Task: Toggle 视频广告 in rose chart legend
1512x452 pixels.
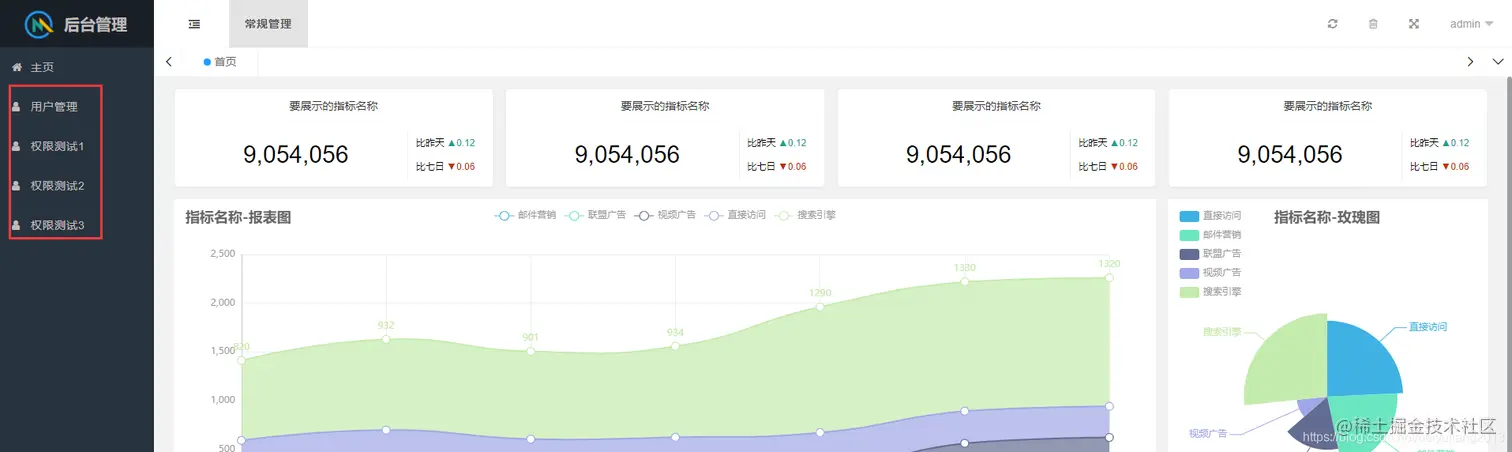Action: click(x=1210, y=272)
